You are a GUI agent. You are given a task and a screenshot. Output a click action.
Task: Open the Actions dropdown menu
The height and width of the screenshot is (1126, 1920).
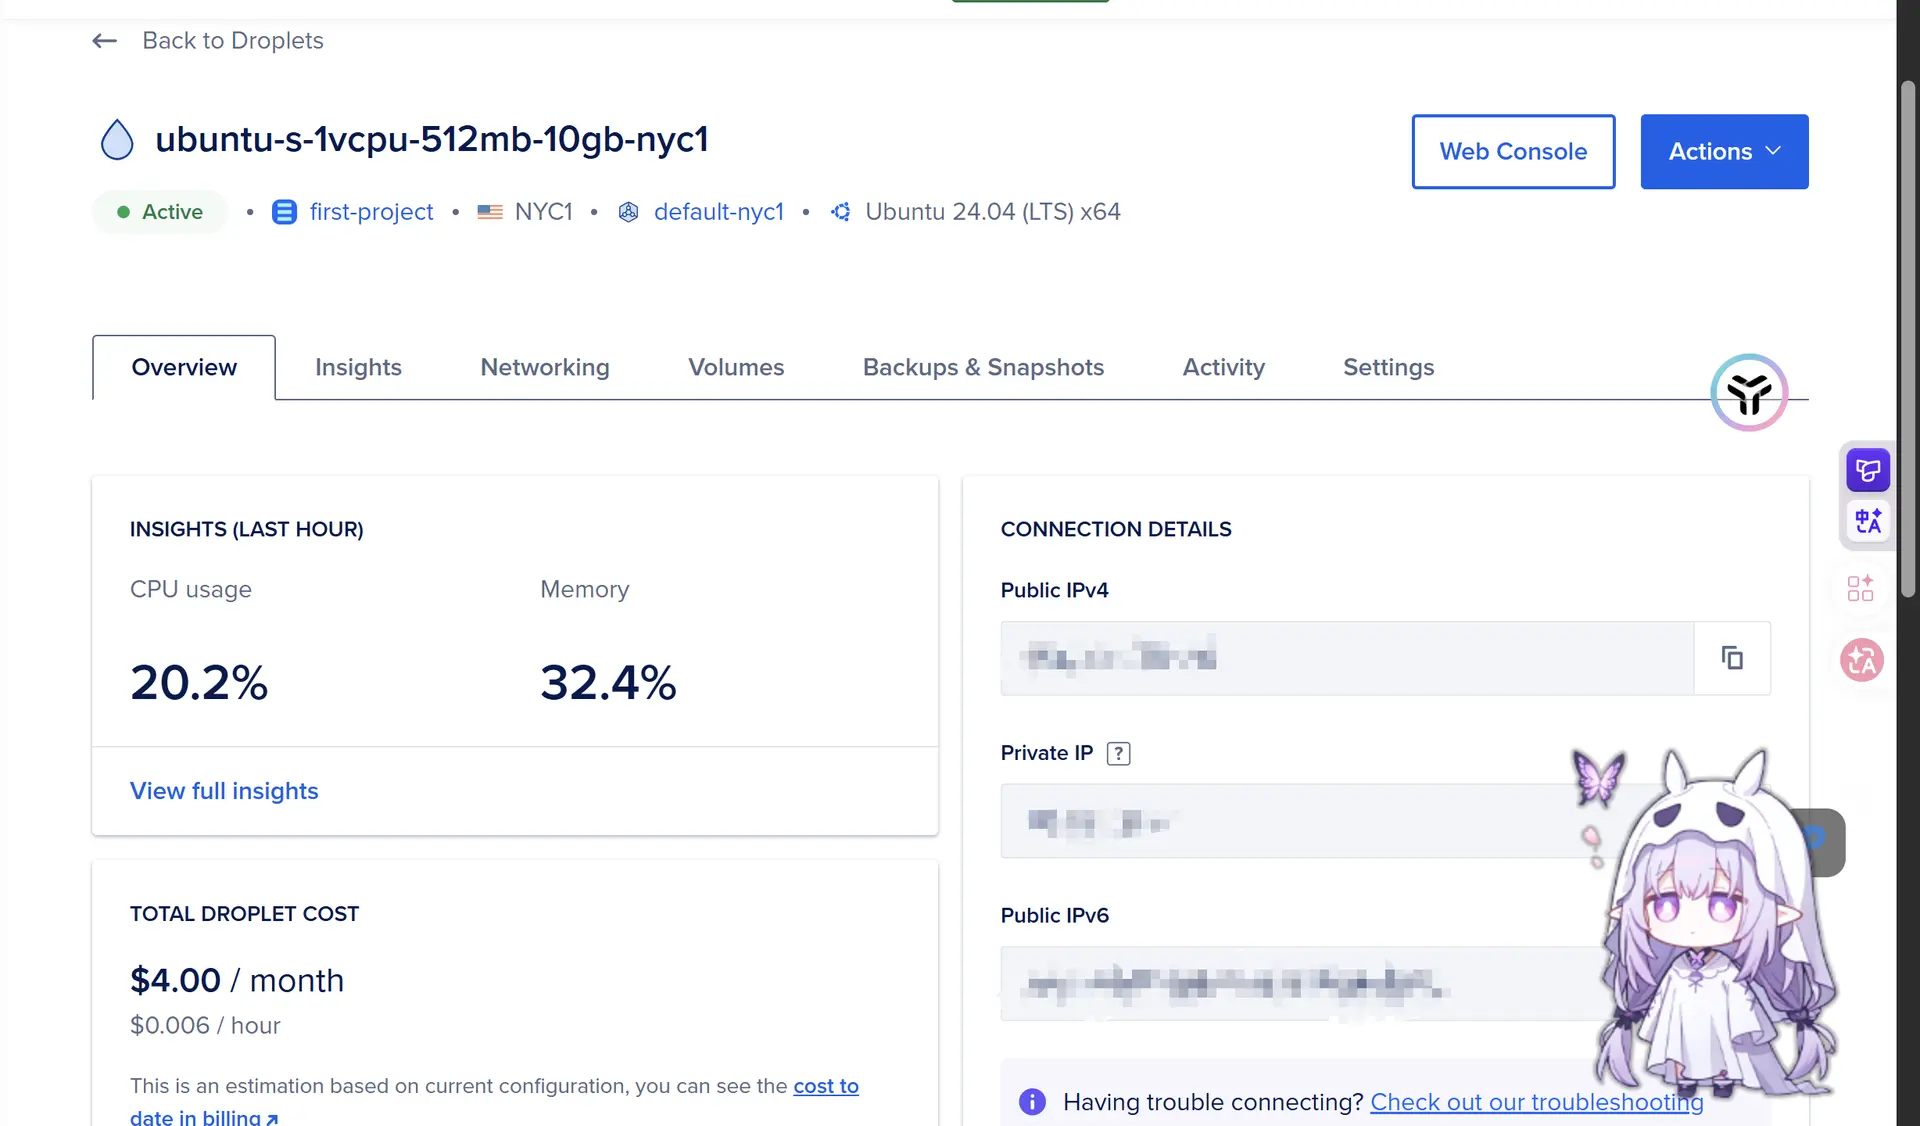tap(1724, 152)
